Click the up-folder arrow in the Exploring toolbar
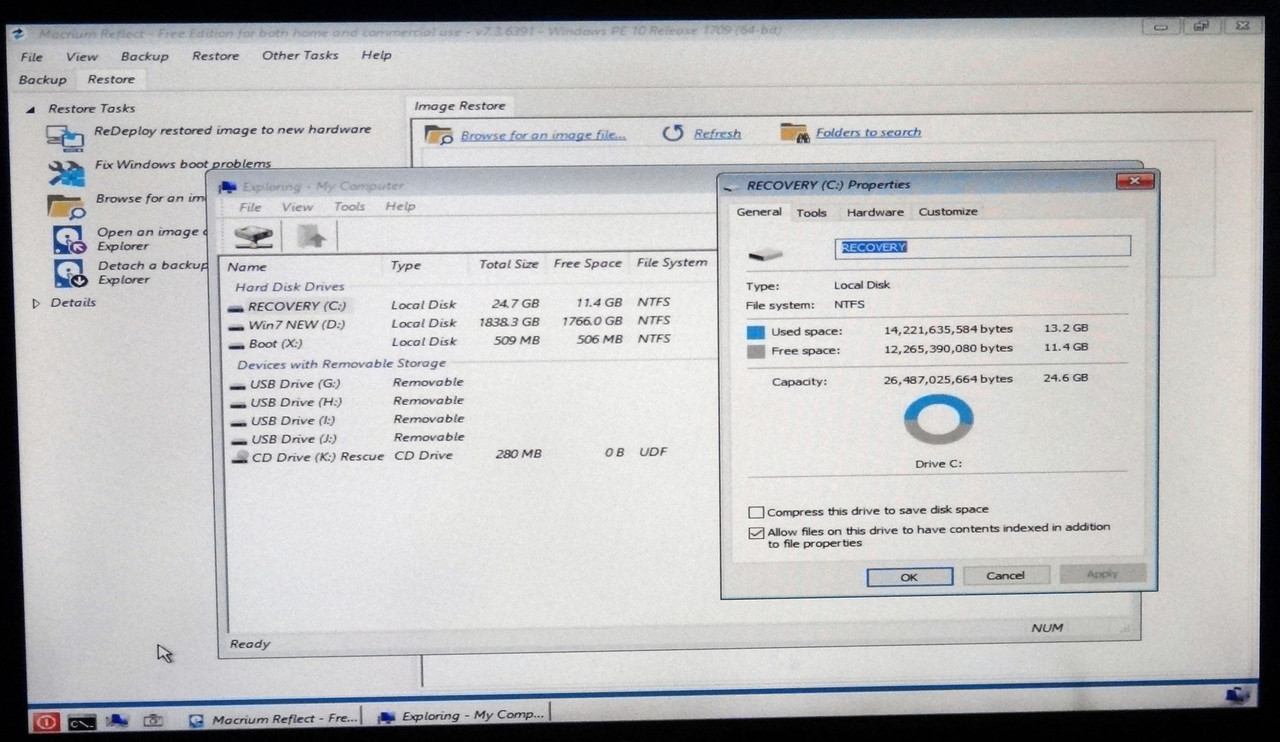This screenshot has width=1280, height=742. (x=313, y=236)
